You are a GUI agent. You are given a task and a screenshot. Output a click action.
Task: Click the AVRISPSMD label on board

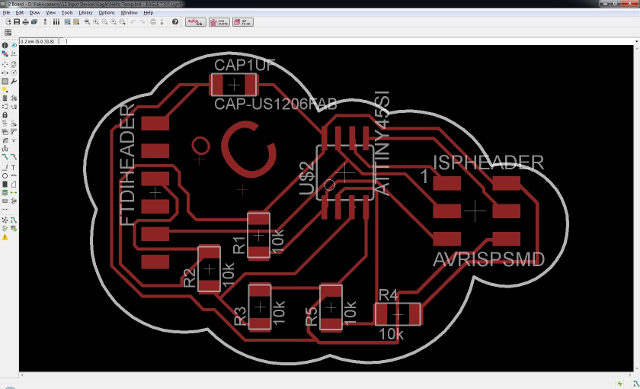489,259
